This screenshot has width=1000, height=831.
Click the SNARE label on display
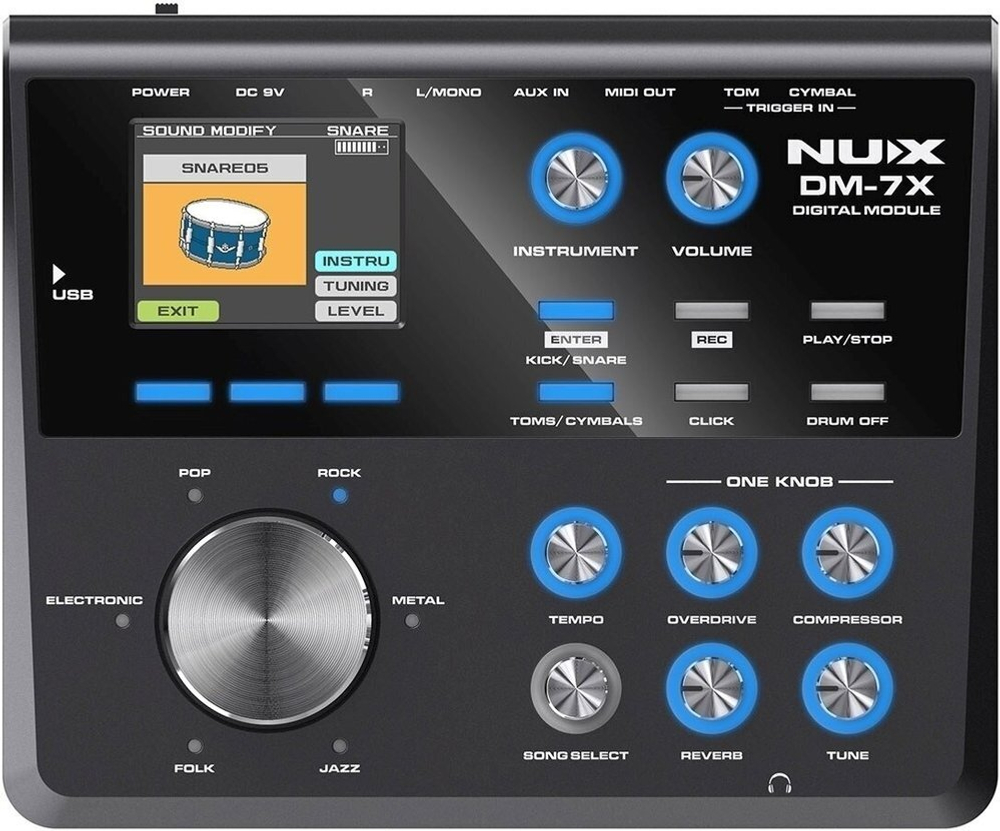(358, 131)
